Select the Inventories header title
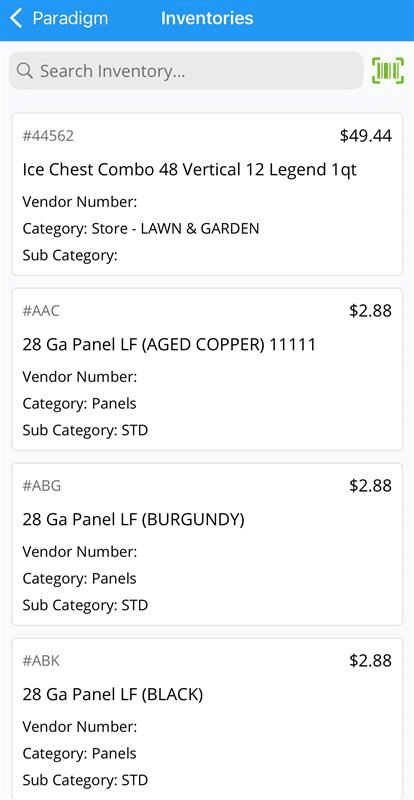Screen dimensions: 414x800 click(207, 18)
